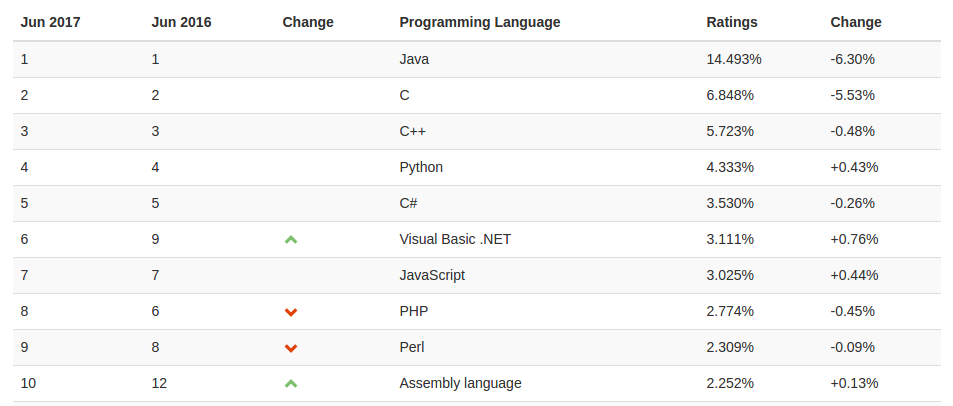Click the Jun 2017 rank '10' cell
Viewport: 953px width, 406px height.
pyautogui.click(x=28, y=384)
